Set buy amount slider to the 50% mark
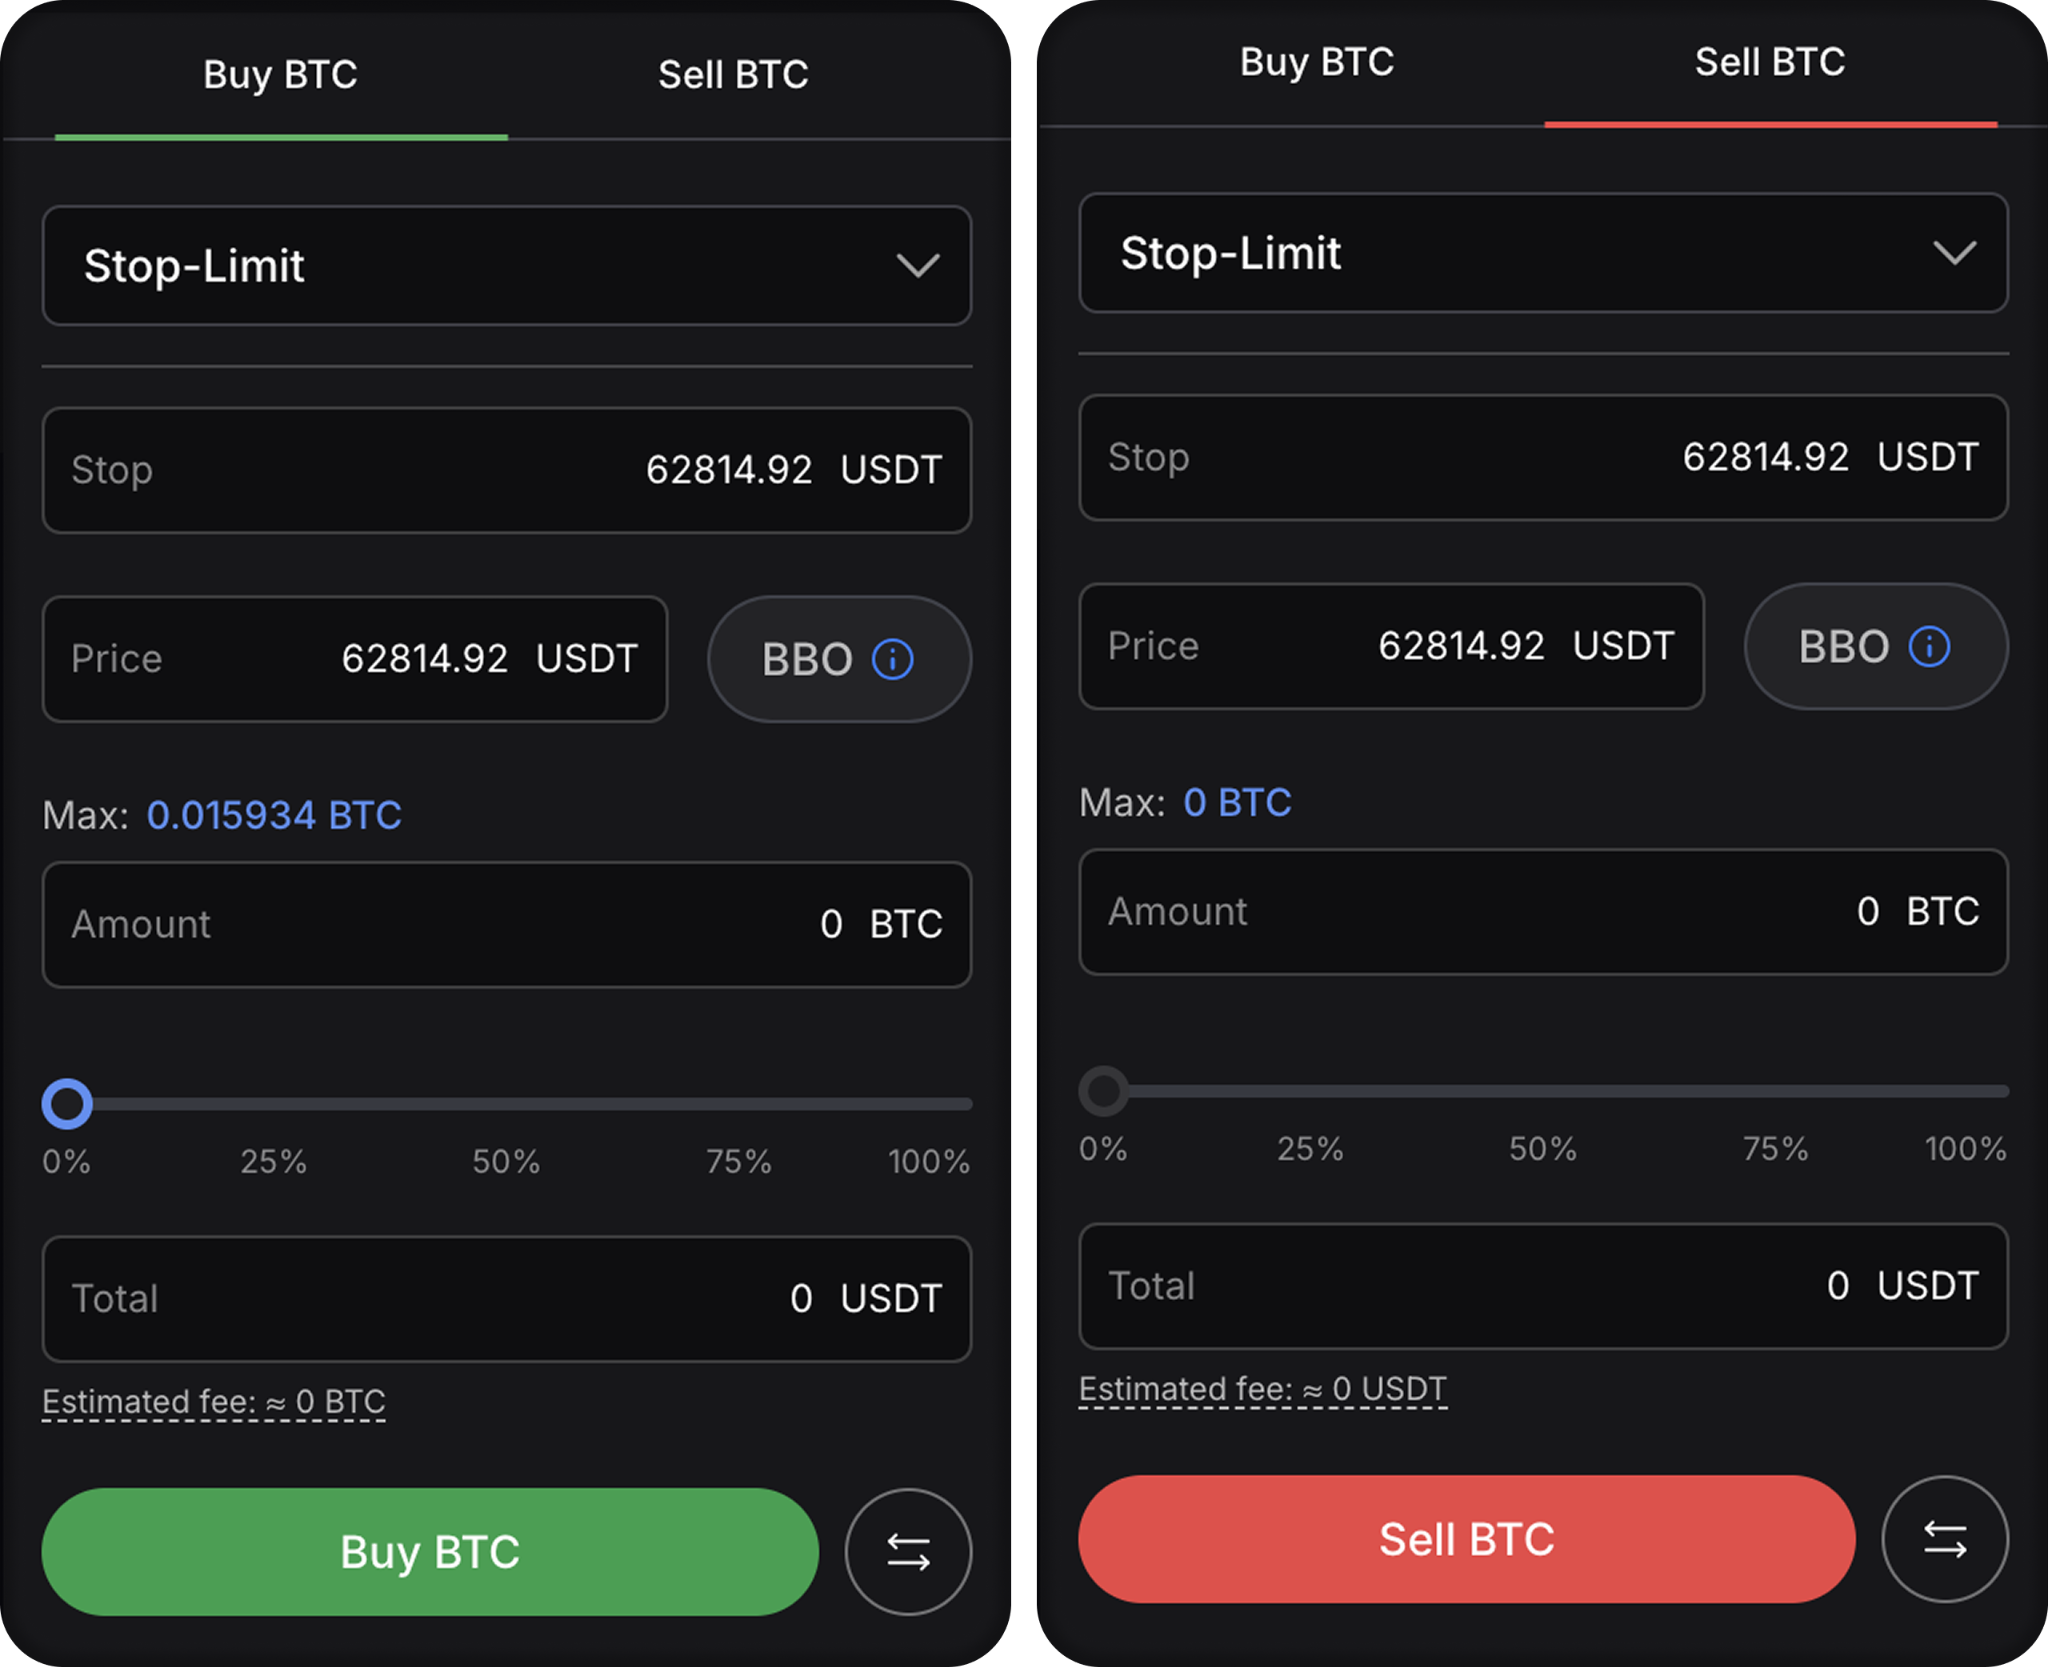This screenshot has width=2048, height=1667. (507, 1104)
